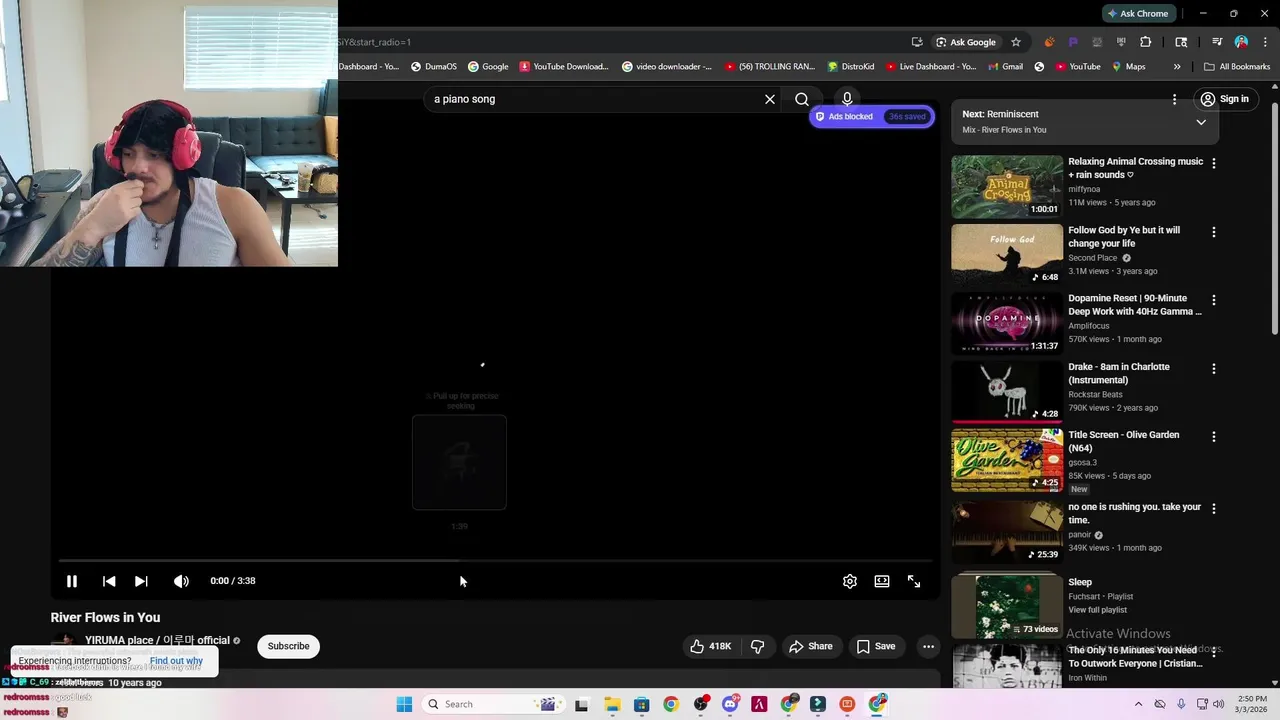Expand the Mix - River Flows in You queue
The width and height of the screenshot is (1280, 720).
coord(1201,122)
